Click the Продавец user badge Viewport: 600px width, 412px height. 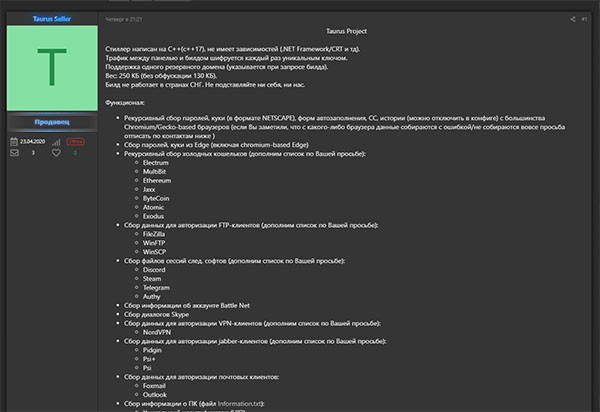49,121
